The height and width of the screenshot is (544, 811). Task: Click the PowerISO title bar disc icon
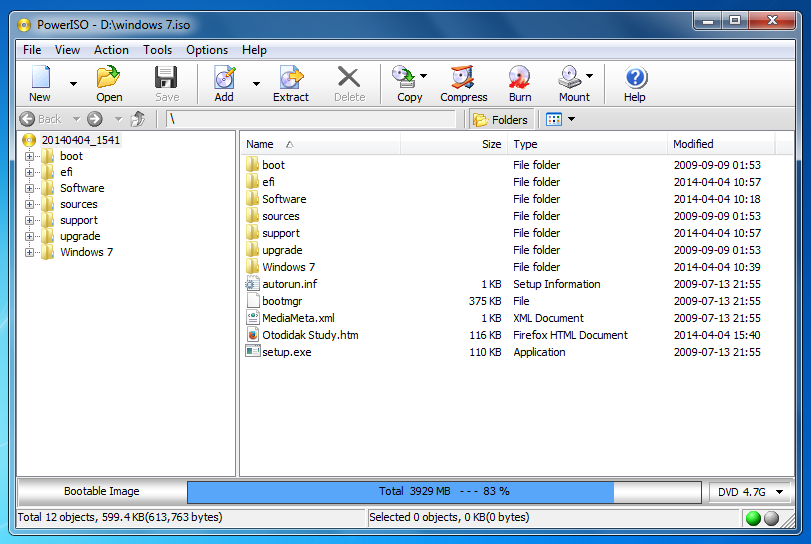(x=24, y=25)
